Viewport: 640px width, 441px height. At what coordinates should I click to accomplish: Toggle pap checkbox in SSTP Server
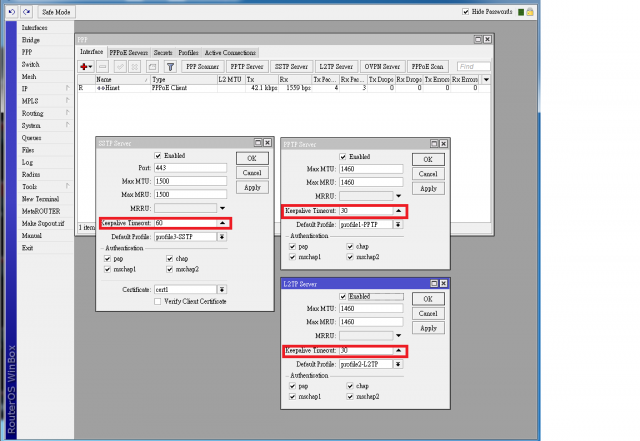(x=107, y=258)
